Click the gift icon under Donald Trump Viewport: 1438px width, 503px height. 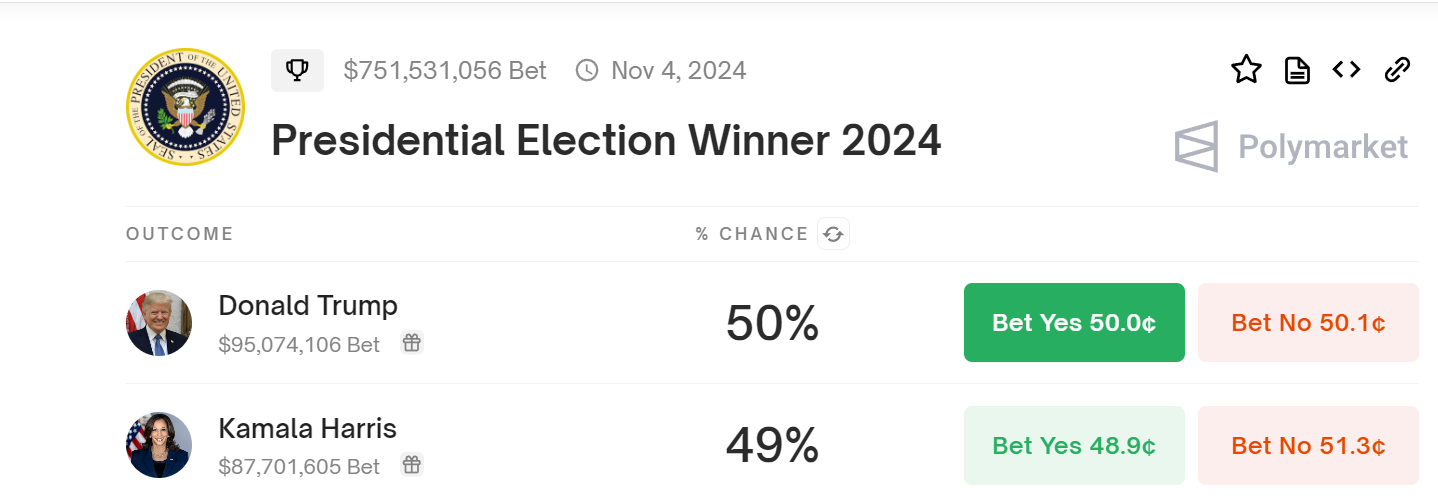[x=411, y=343]
